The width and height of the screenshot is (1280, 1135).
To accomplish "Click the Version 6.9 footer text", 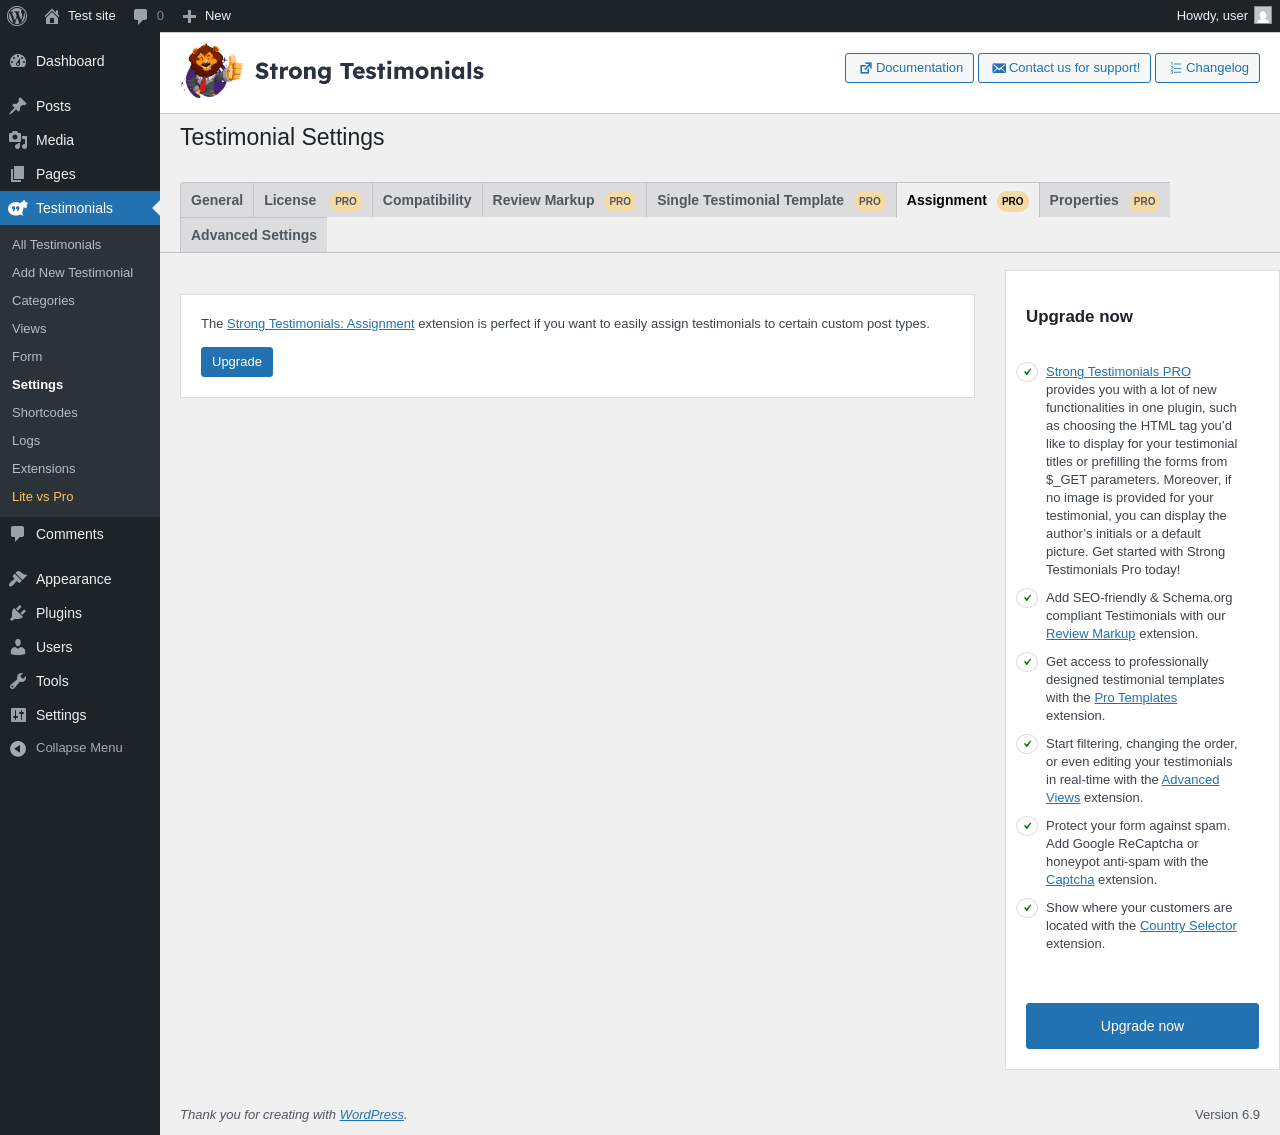I will [1227, 1115].
